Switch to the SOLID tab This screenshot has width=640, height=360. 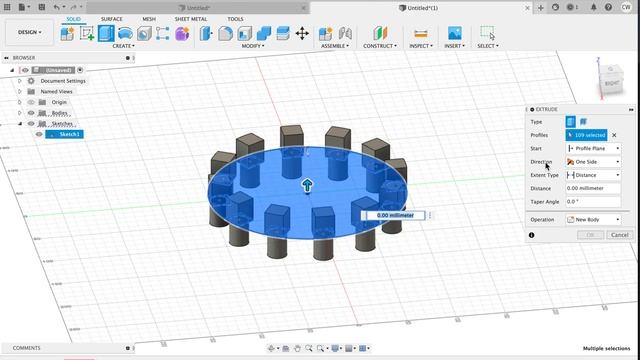pos(73,19)
